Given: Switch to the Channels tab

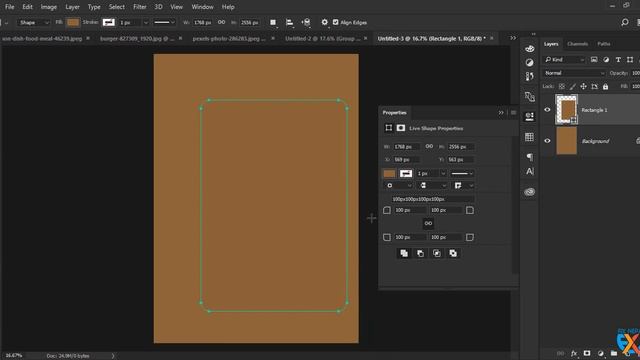Looking at the screenshot, I should [578, 44].
